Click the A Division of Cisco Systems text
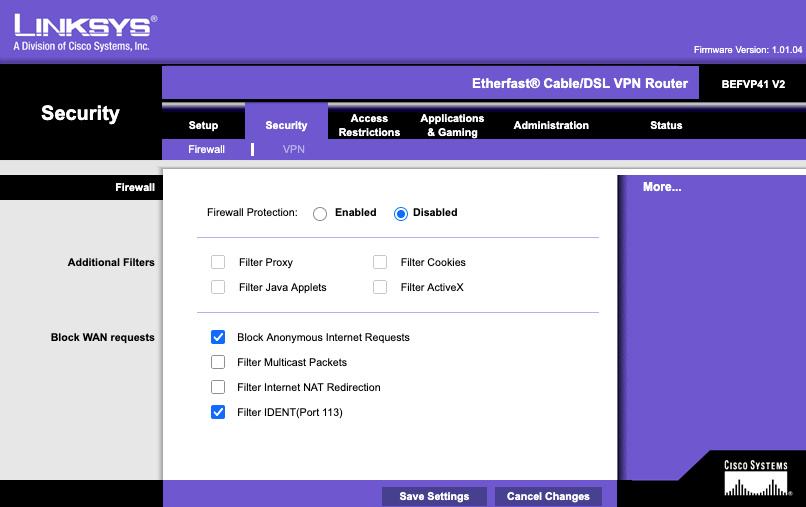 (81, 46)
